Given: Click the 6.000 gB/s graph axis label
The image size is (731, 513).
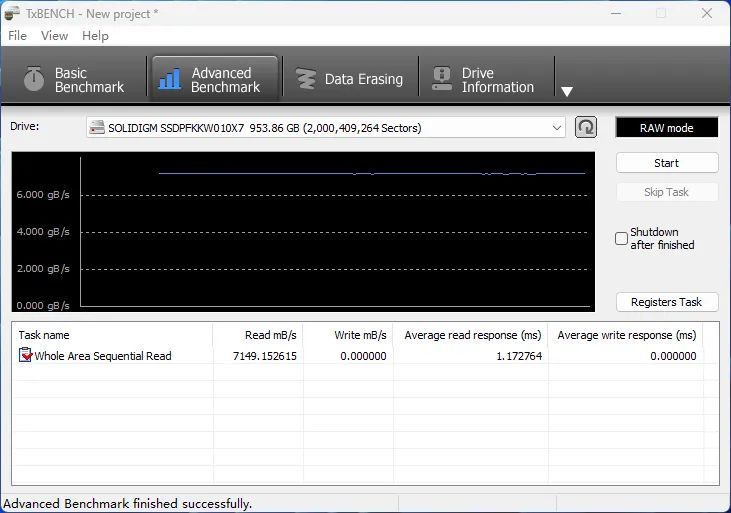Looking at the screenshot, I should [43, 195].
